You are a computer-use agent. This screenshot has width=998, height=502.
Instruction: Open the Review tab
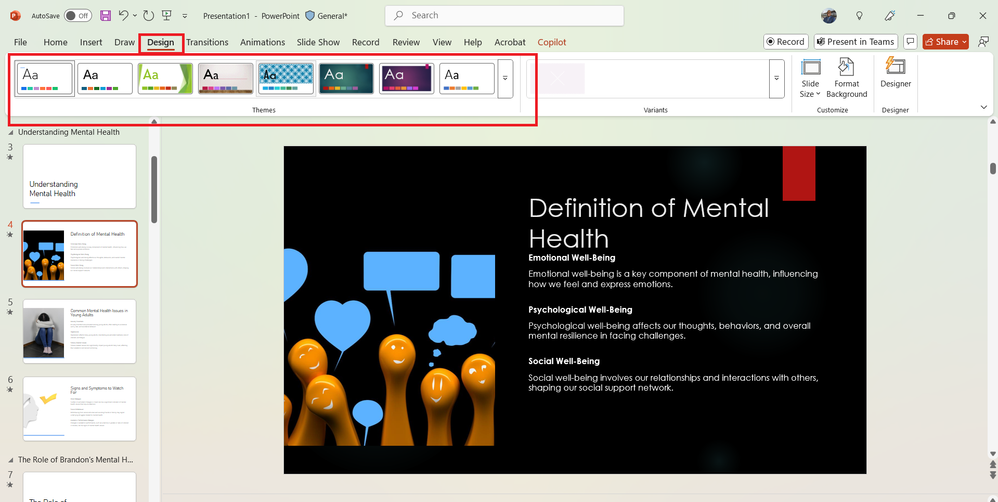pos(406,42)
